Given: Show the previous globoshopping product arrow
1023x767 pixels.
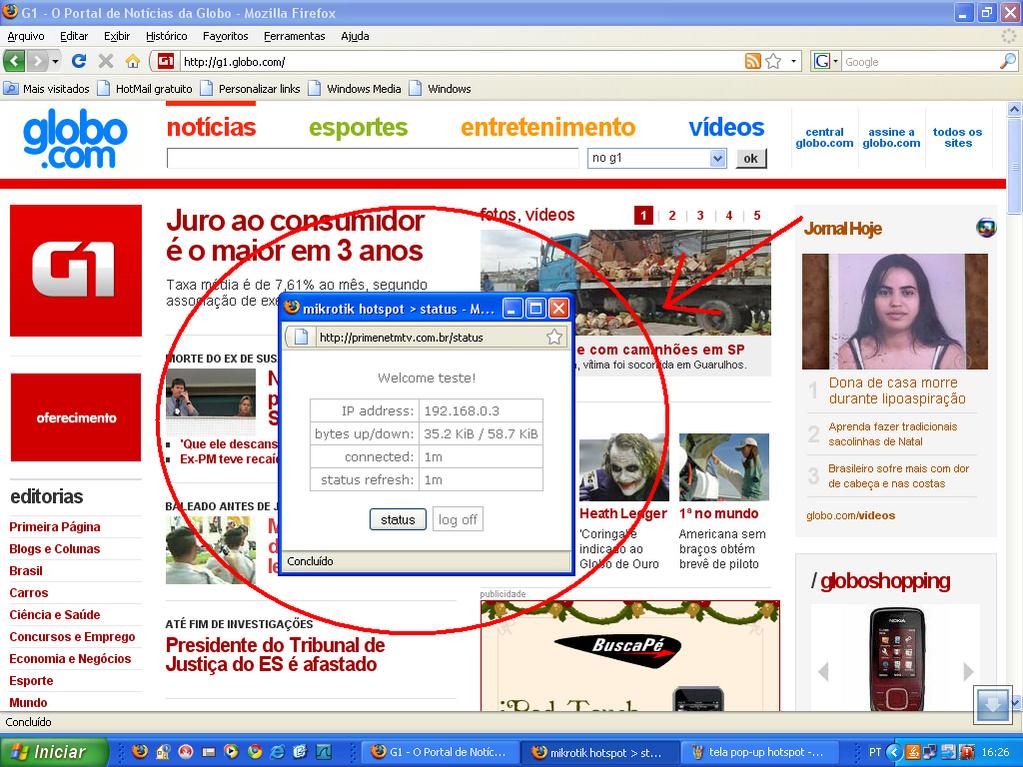Looking at the screenshot, I should [x=823, y=672].
